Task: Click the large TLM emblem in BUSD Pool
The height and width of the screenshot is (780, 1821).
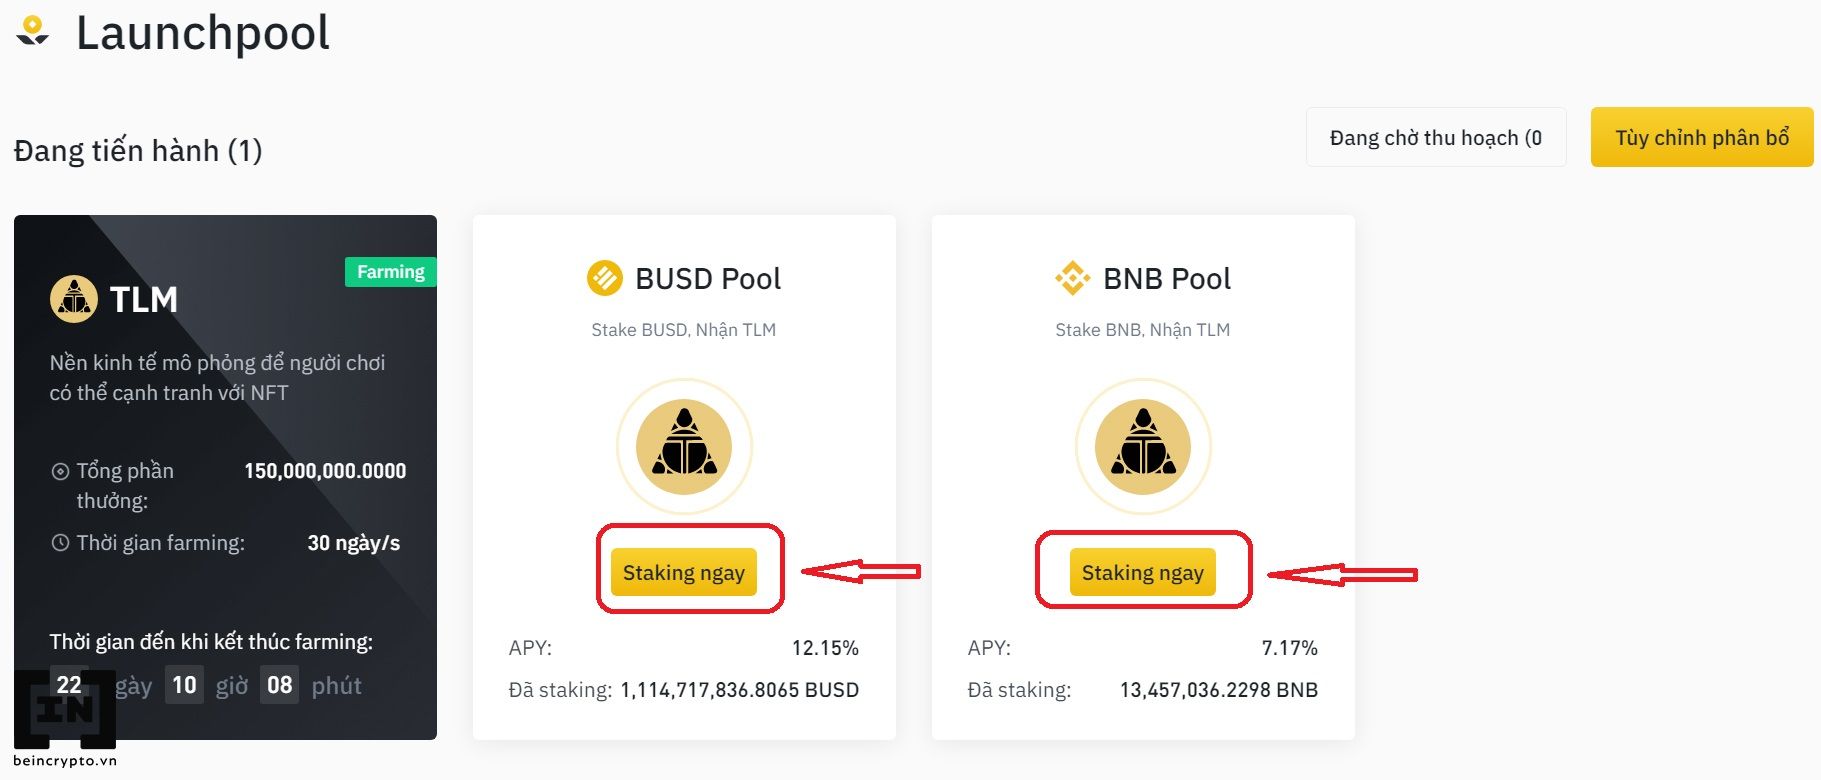Action: [x=684, y=446]
